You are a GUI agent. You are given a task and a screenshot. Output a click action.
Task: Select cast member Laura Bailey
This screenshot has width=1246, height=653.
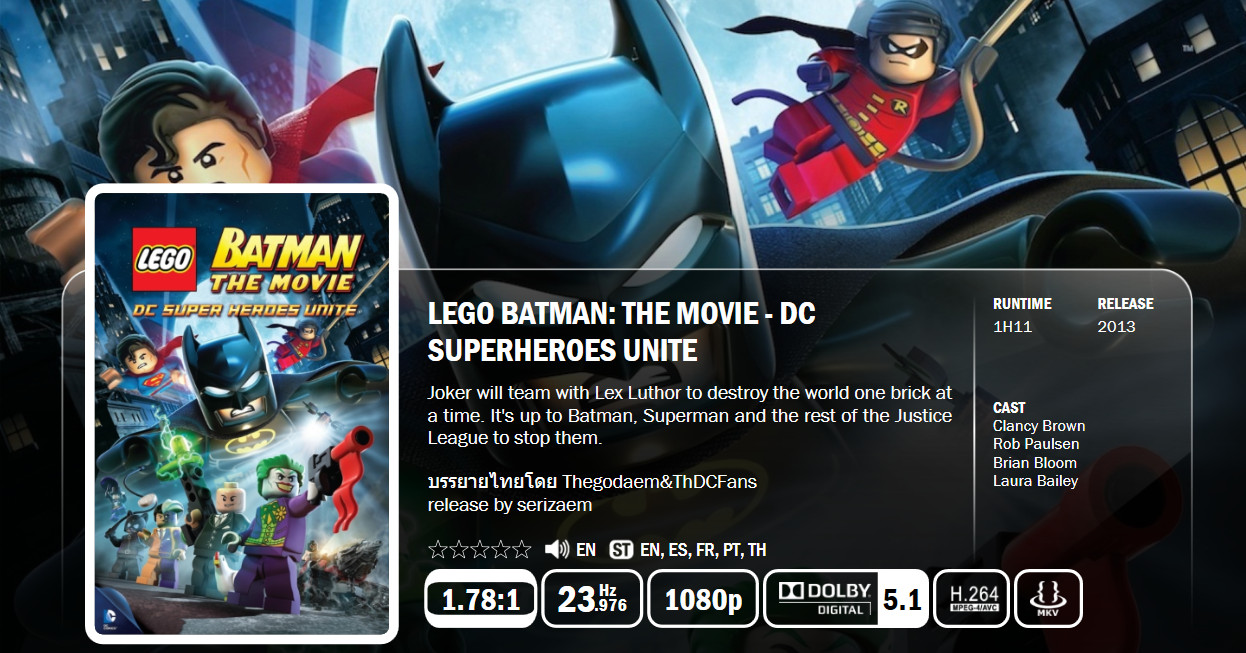(1035, 481)
